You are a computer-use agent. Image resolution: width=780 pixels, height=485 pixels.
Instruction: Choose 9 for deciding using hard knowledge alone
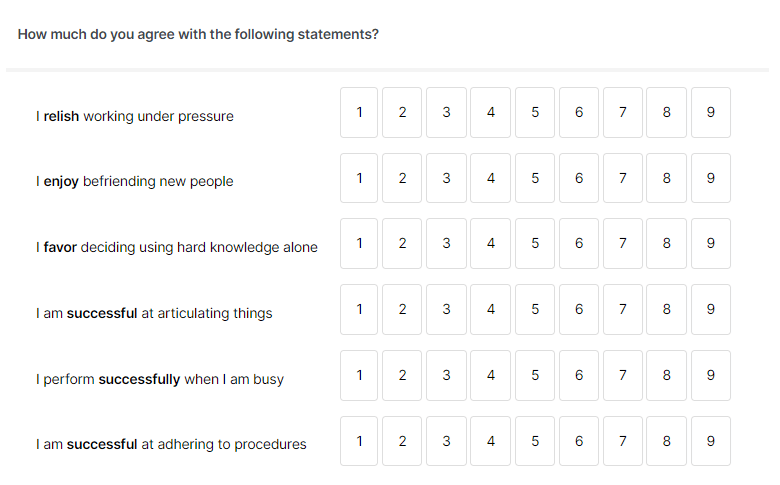pyautogui.click(x=711, y=243)
